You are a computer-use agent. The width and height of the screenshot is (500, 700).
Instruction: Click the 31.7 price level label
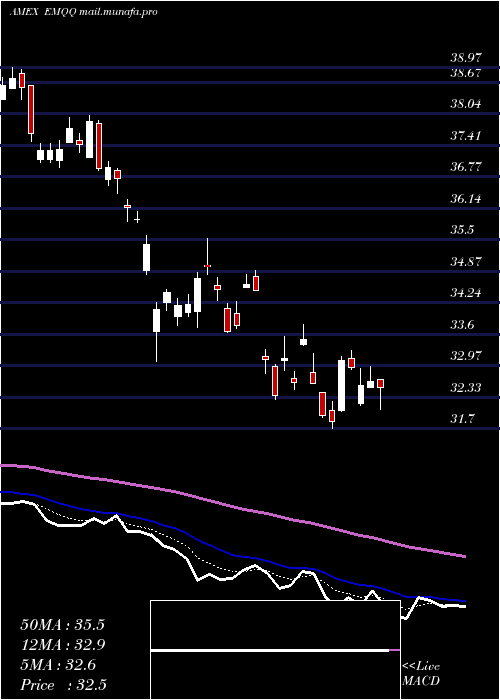point(462,419)
